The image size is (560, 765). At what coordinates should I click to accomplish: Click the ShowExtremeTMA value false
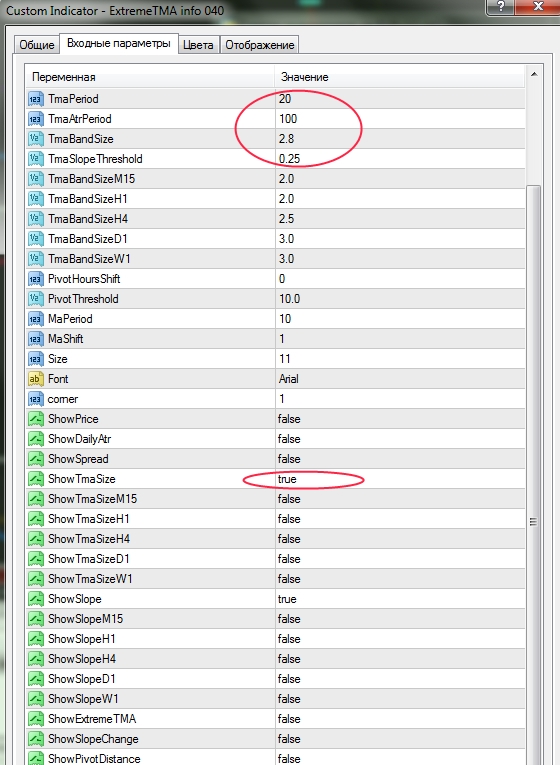[x=289, y=719]
